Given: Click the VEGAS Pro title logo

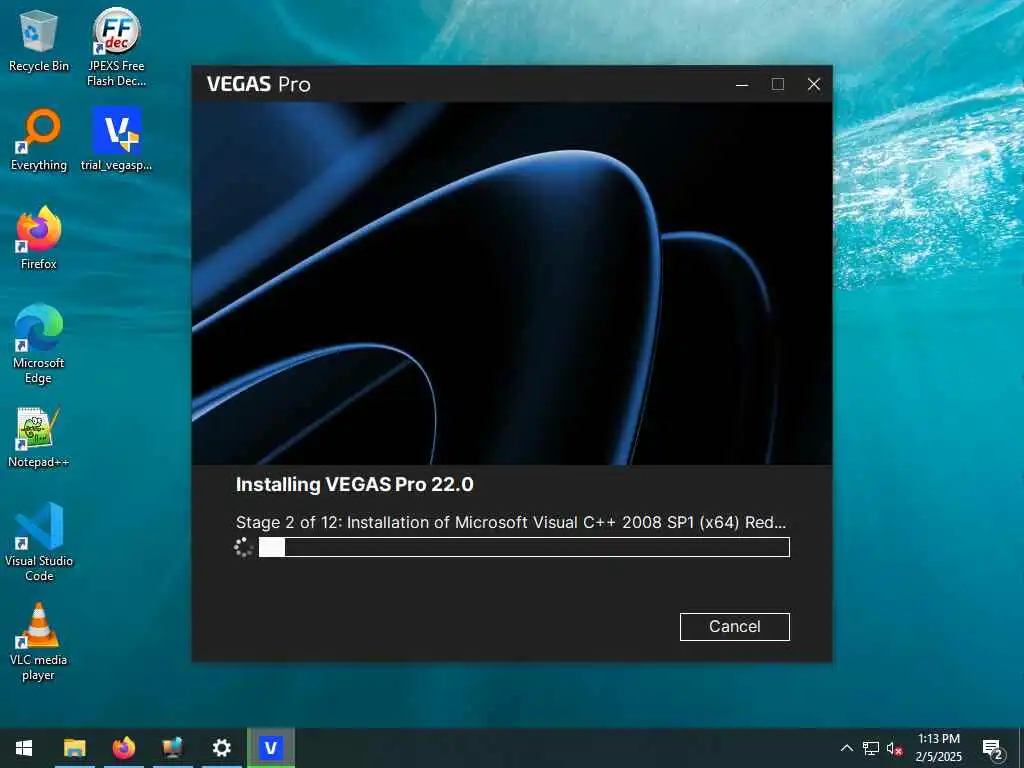Looking at the screenshot, I should click(x=259, y=84).
